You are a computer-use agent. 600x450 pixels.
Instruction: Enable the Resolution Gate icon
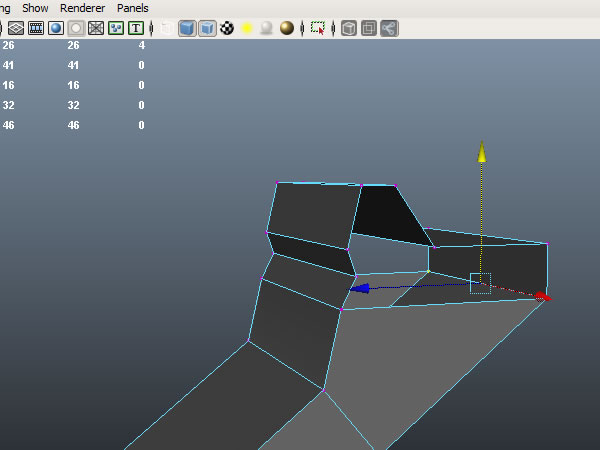(x=55, y=28)
